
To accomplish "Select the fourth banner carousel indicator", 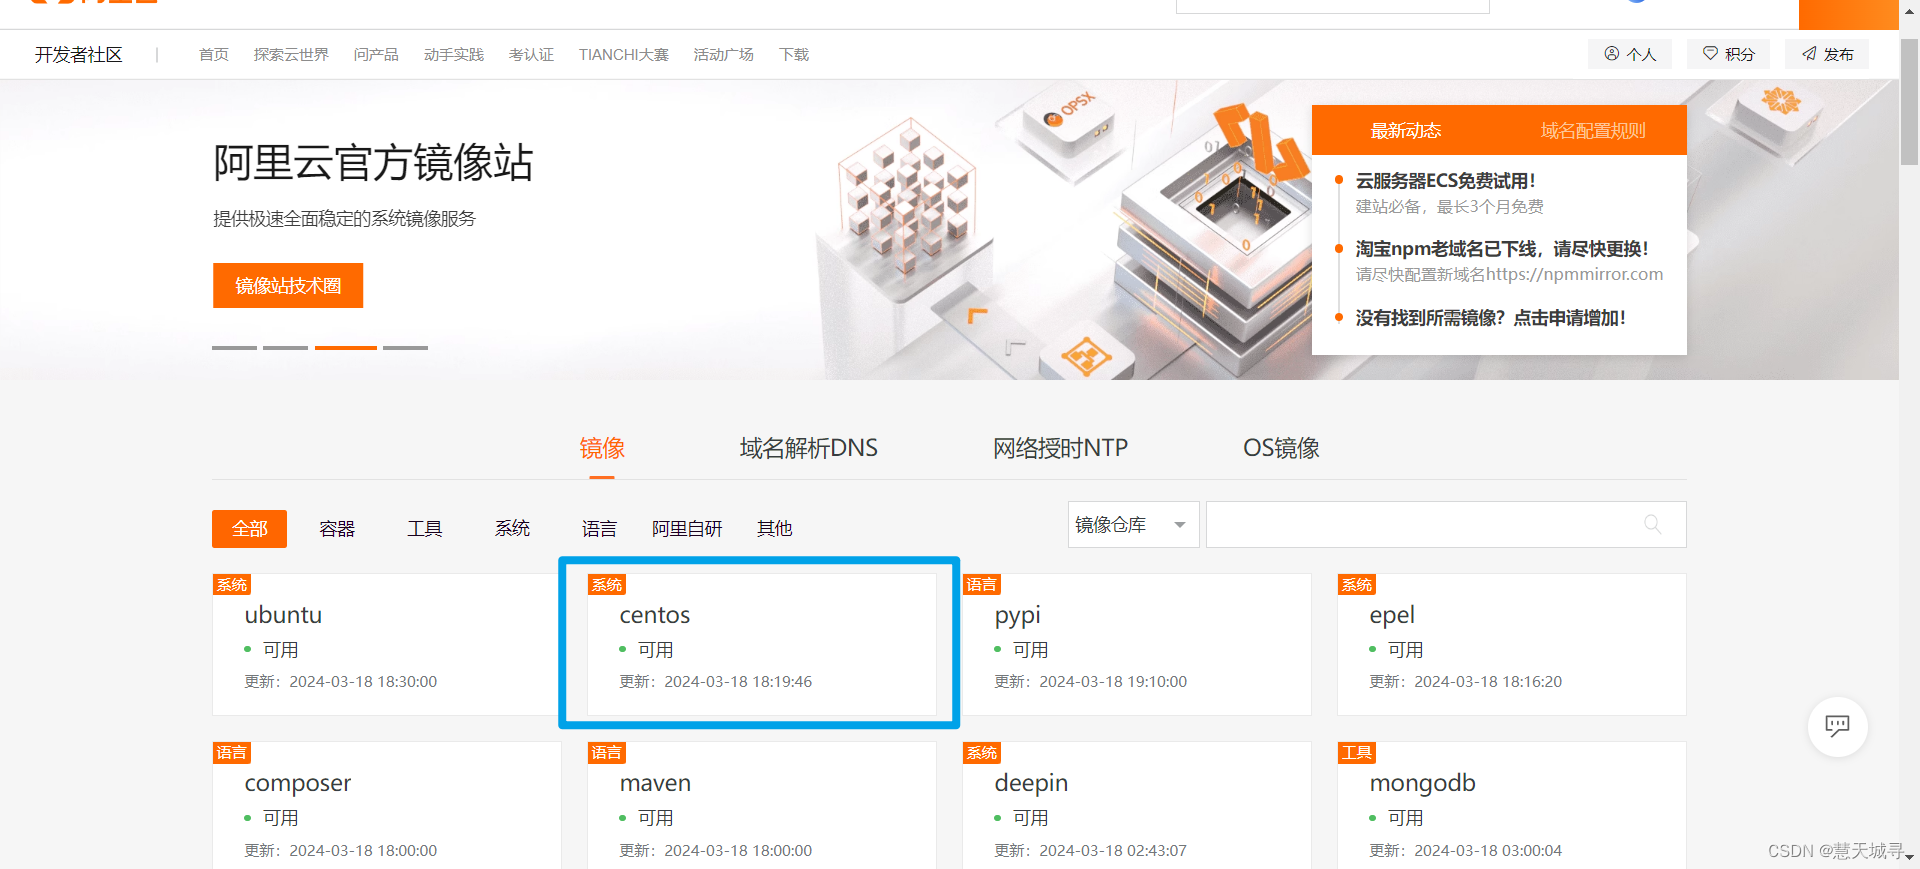I will click(x=405, y=347).
